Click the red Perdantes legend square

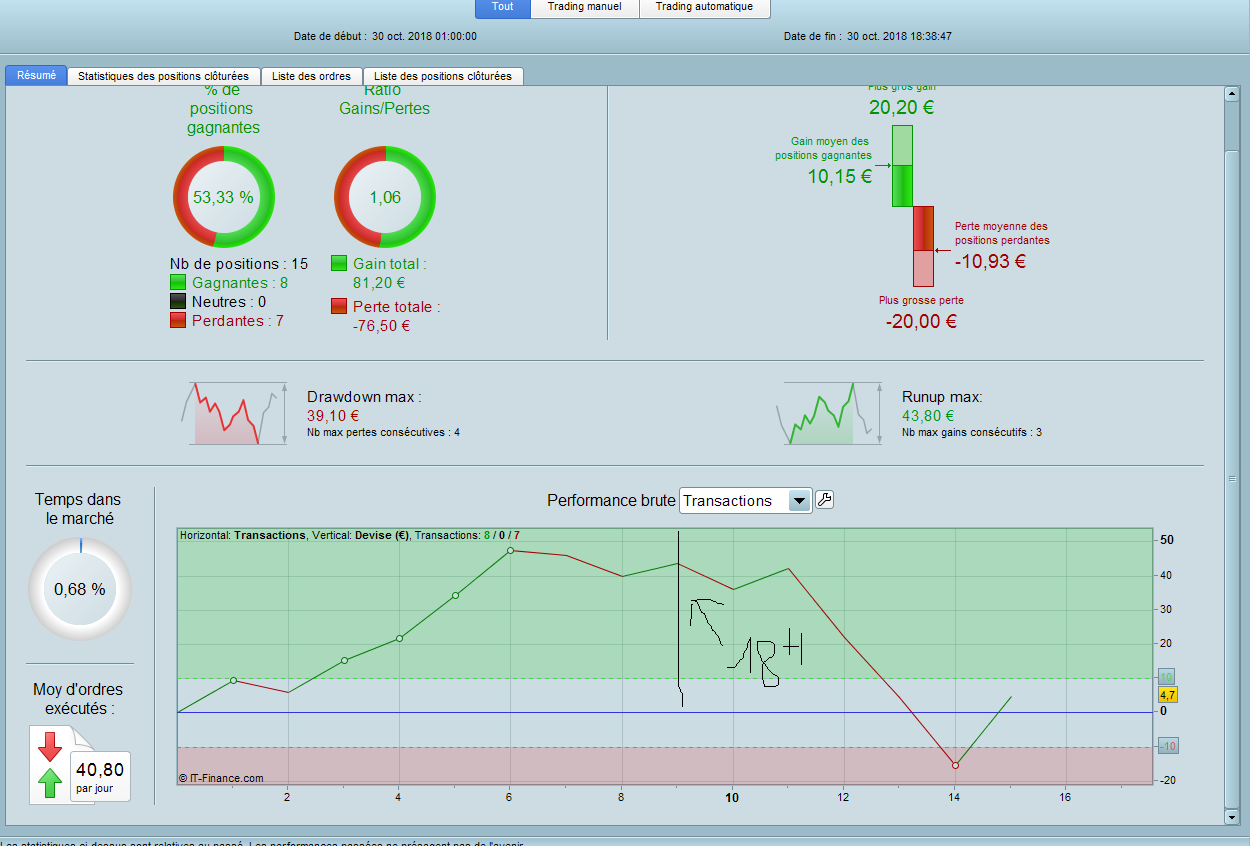179,321
